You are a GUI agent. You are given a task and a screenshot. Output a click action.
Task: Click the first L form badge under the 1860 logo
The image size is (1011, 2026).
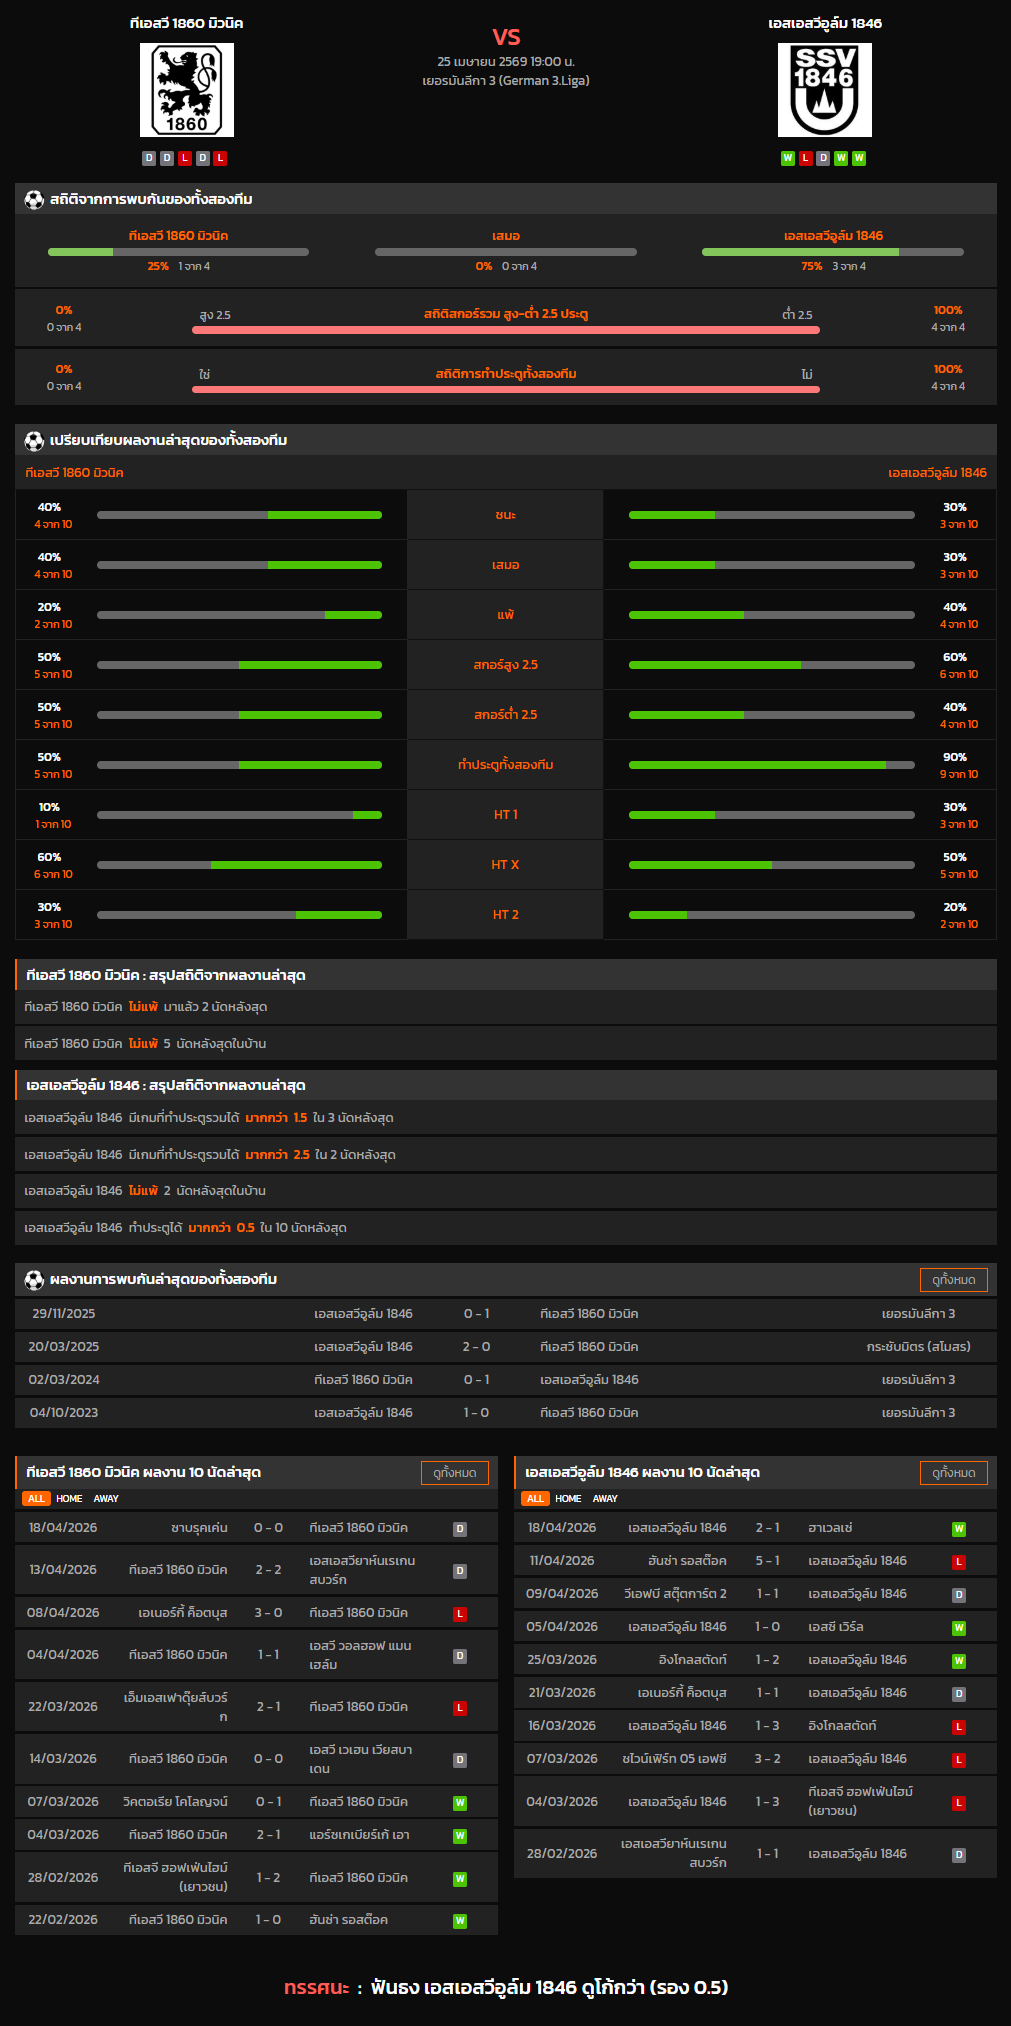pos(184,158)
